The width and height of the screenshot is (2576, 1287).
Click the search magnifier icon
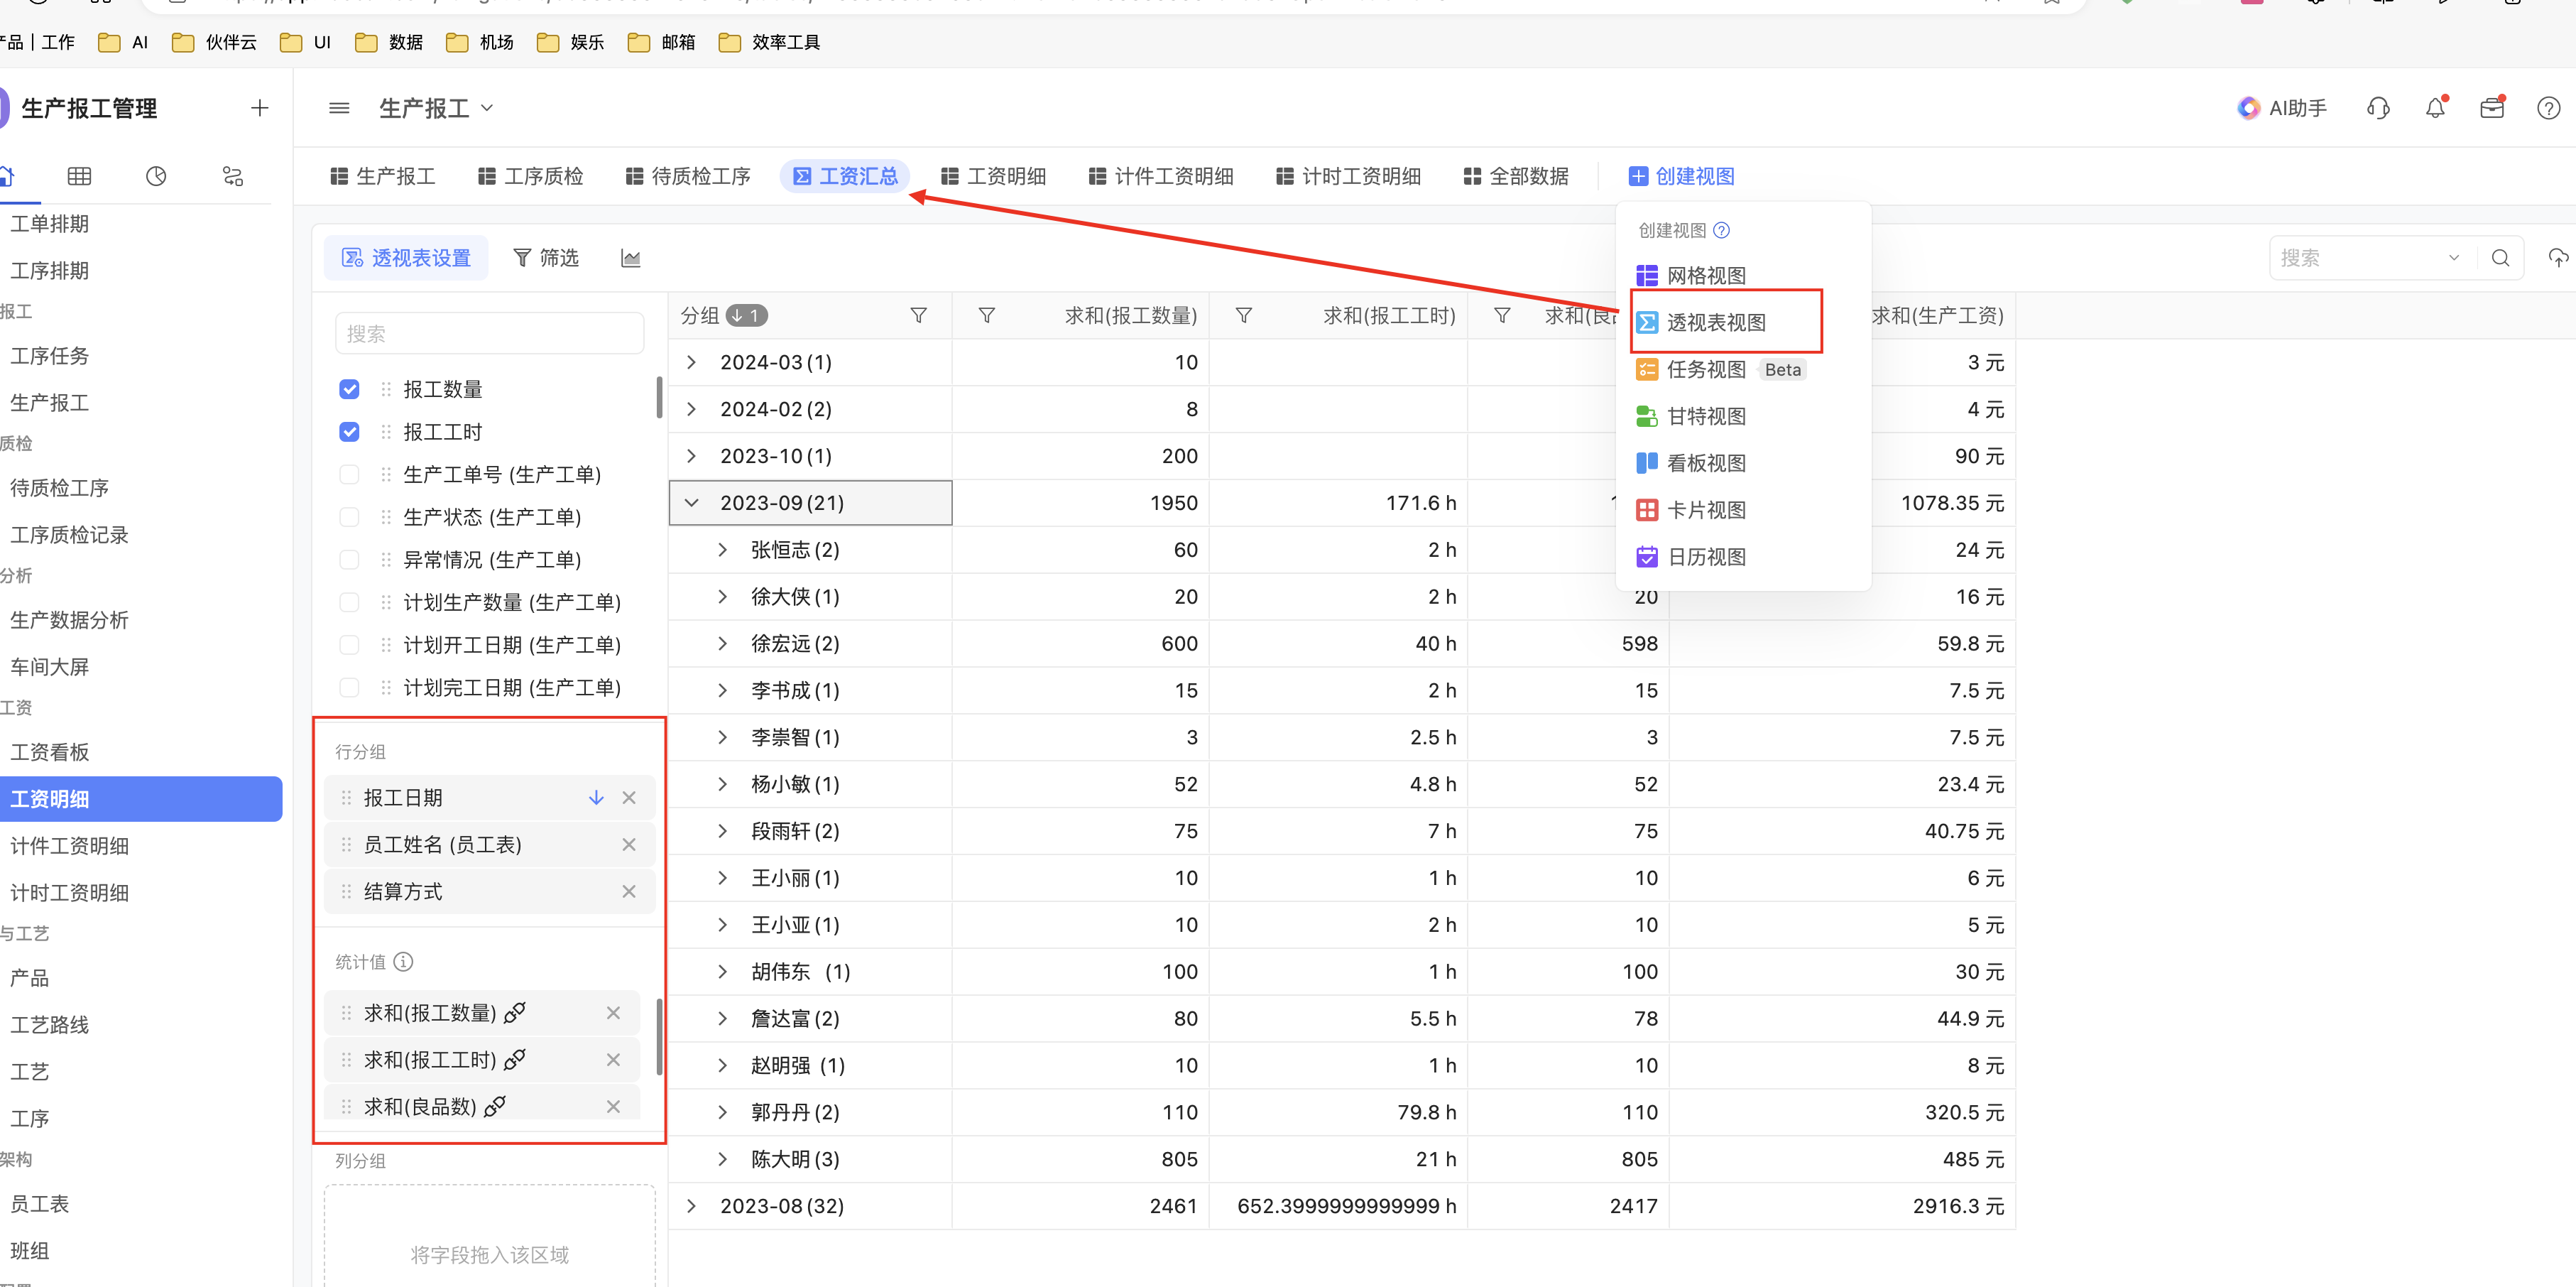pyautogui.click(x=2500, y=258)
